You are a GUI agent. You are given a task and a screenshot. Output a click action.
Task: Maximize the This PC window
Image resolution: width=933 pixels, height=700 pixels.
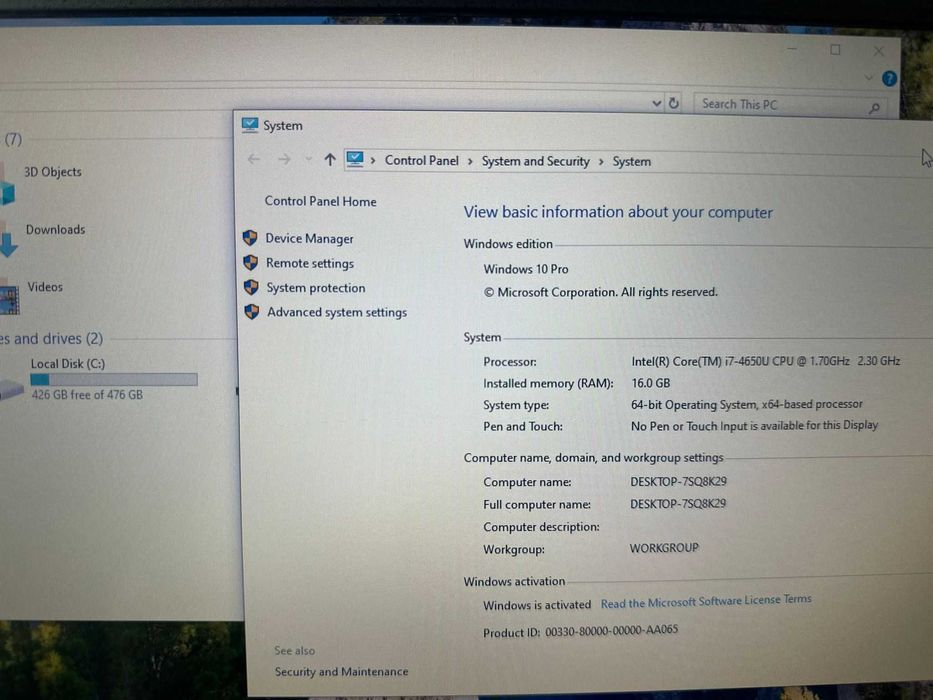click(x=835, y=50)
